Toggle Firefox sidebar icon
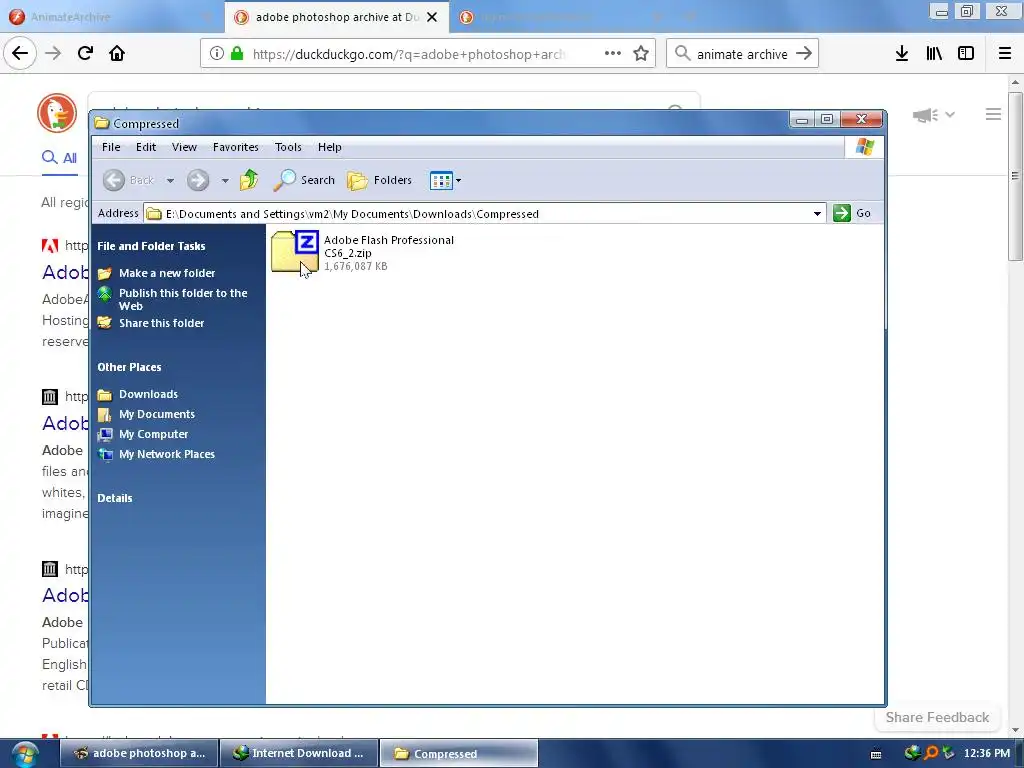Screen dimensions: 1024x768 pyautogui.click(x=966, y=54)
